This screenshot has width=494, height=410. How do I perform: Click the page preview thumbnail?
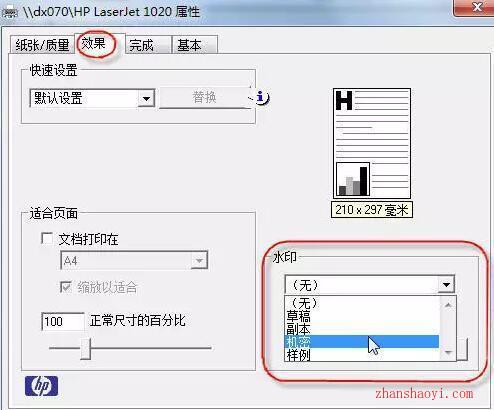(372, 143)
